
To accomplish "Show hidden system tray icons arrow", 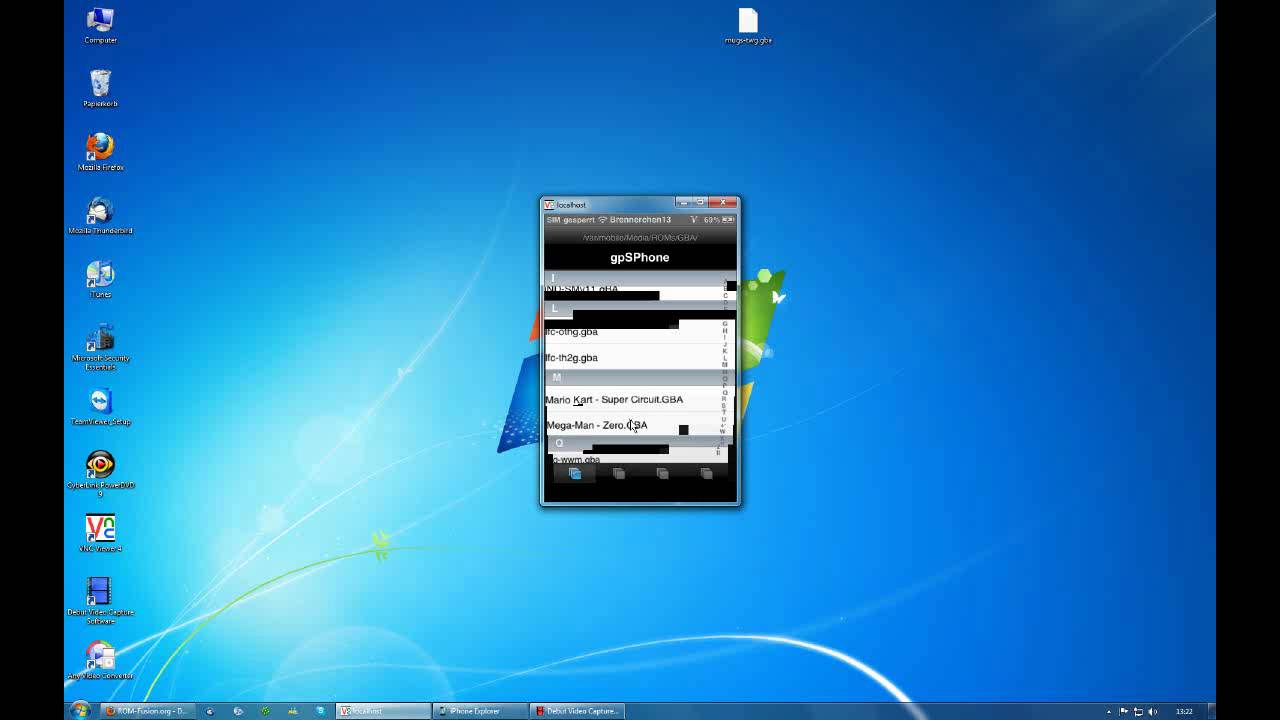I will click(x=1108, y=711).
